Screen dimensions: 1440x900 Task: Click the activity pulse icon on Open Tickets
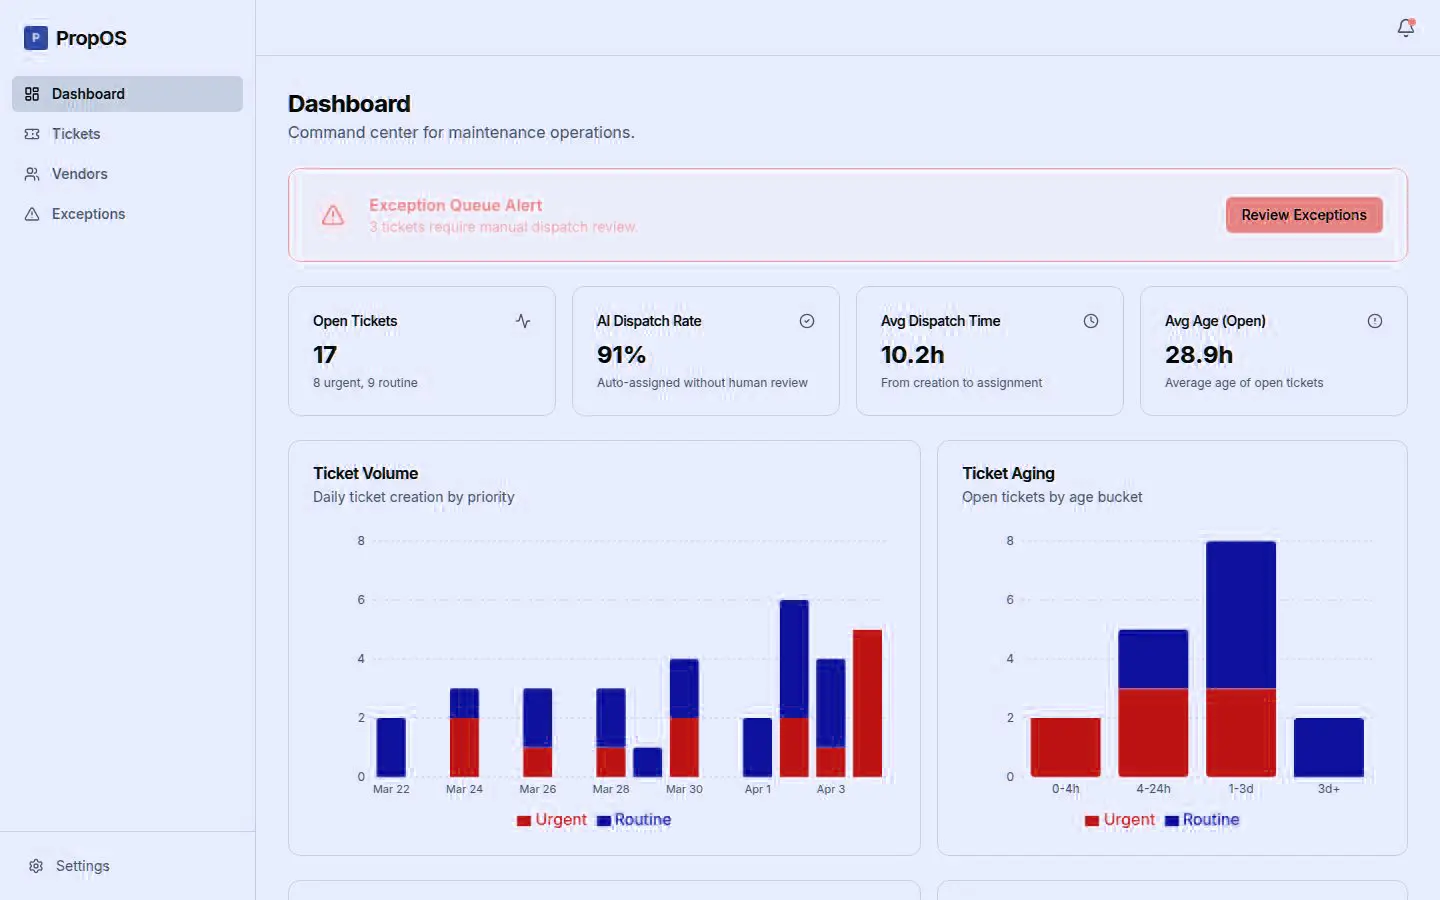(523, 321)
